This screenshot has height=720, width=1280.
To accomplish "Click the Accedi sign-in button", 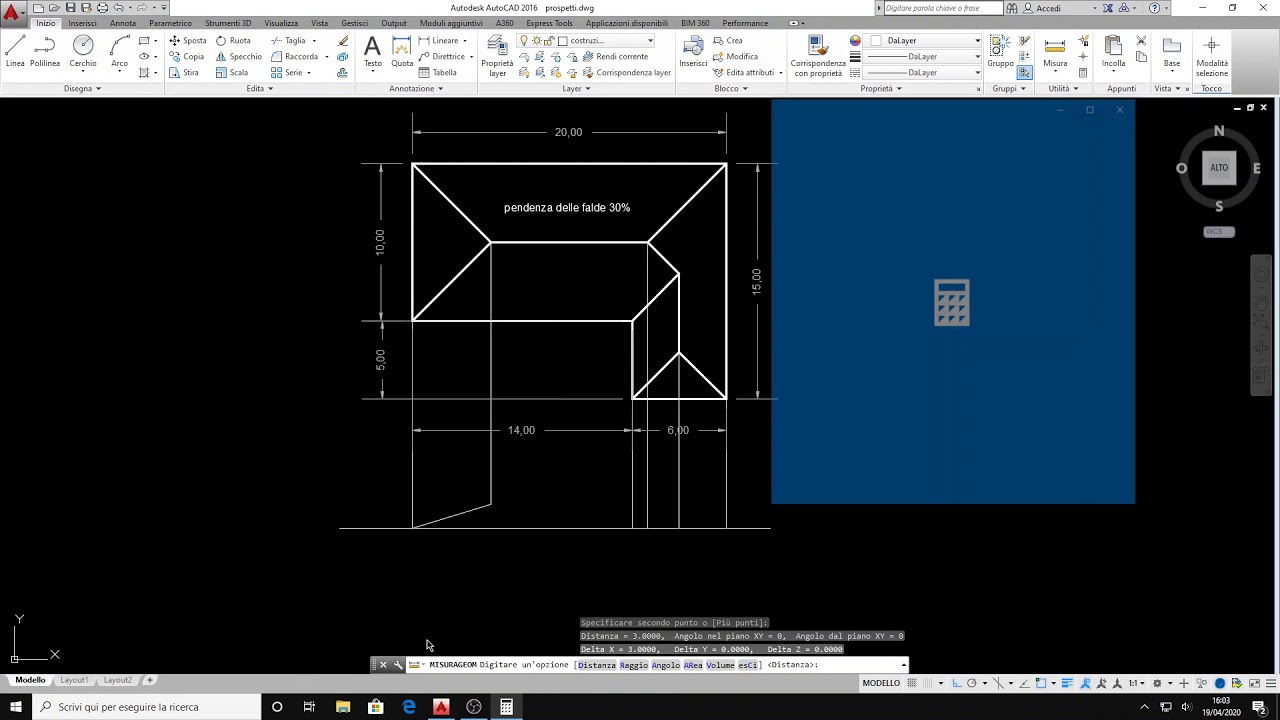I will 1042,8.
